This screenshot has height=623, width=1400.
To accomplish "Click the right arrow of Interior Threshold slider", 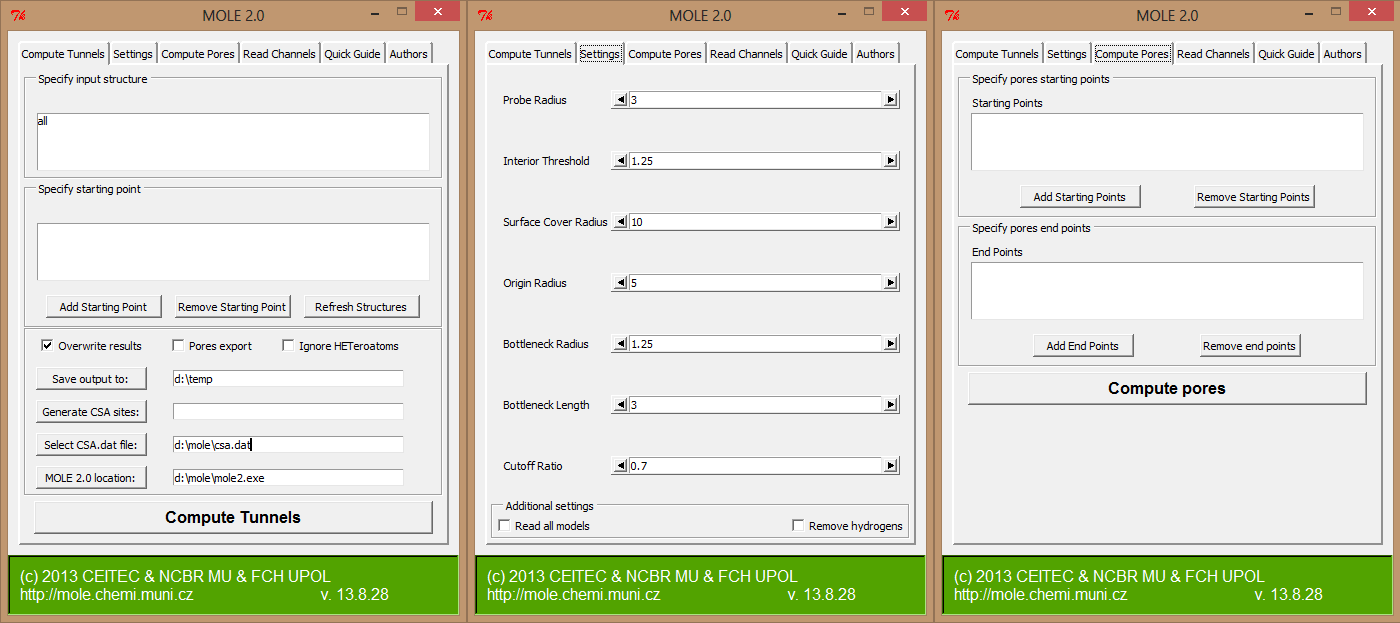I will [890, 161].
